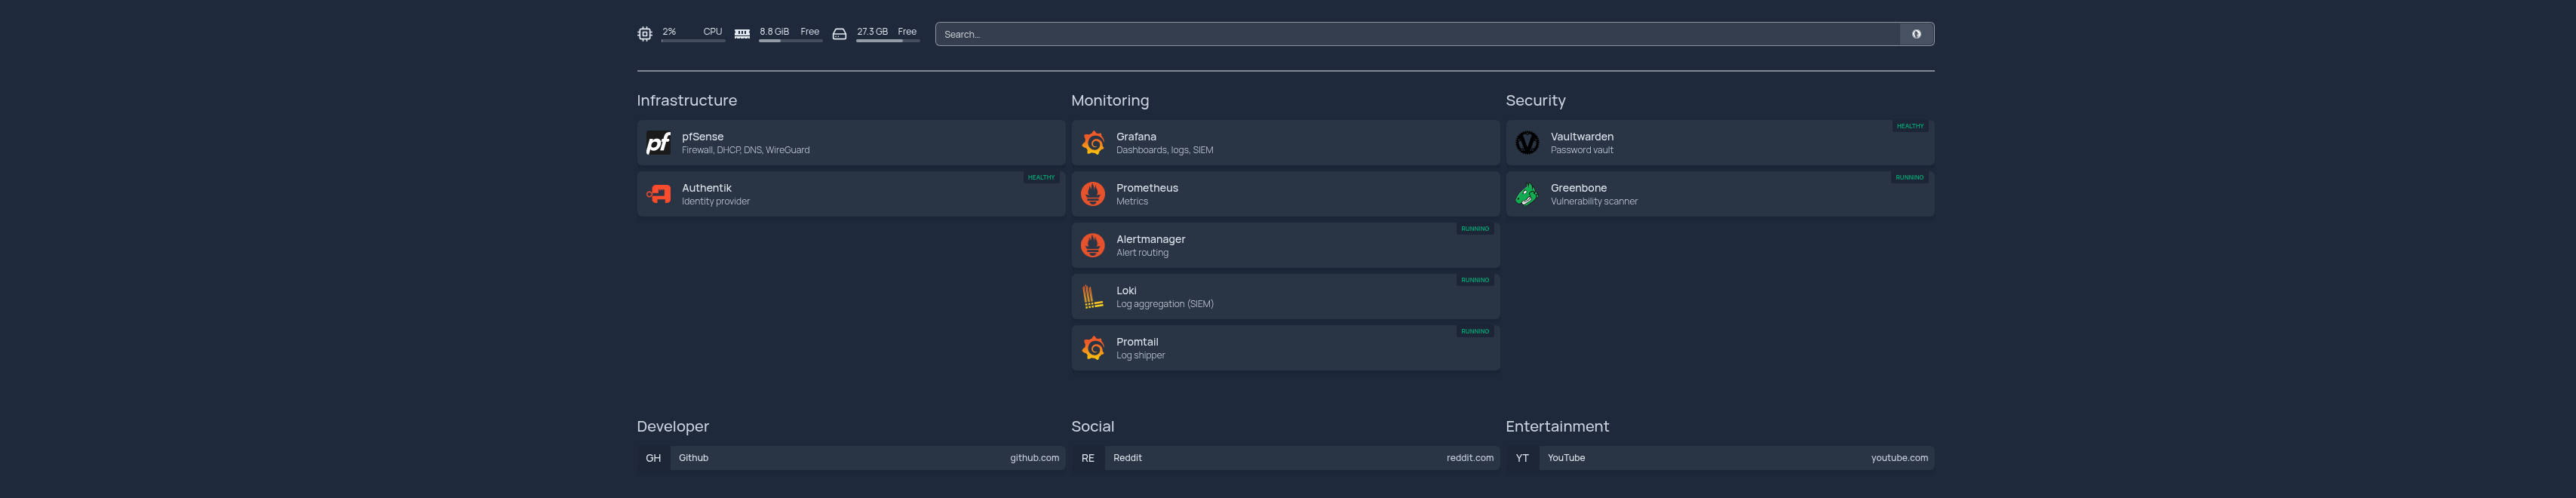Click the GH bookmark abbreviation
The height and width of the screenshot is (498, 2576).
(653, 458)
